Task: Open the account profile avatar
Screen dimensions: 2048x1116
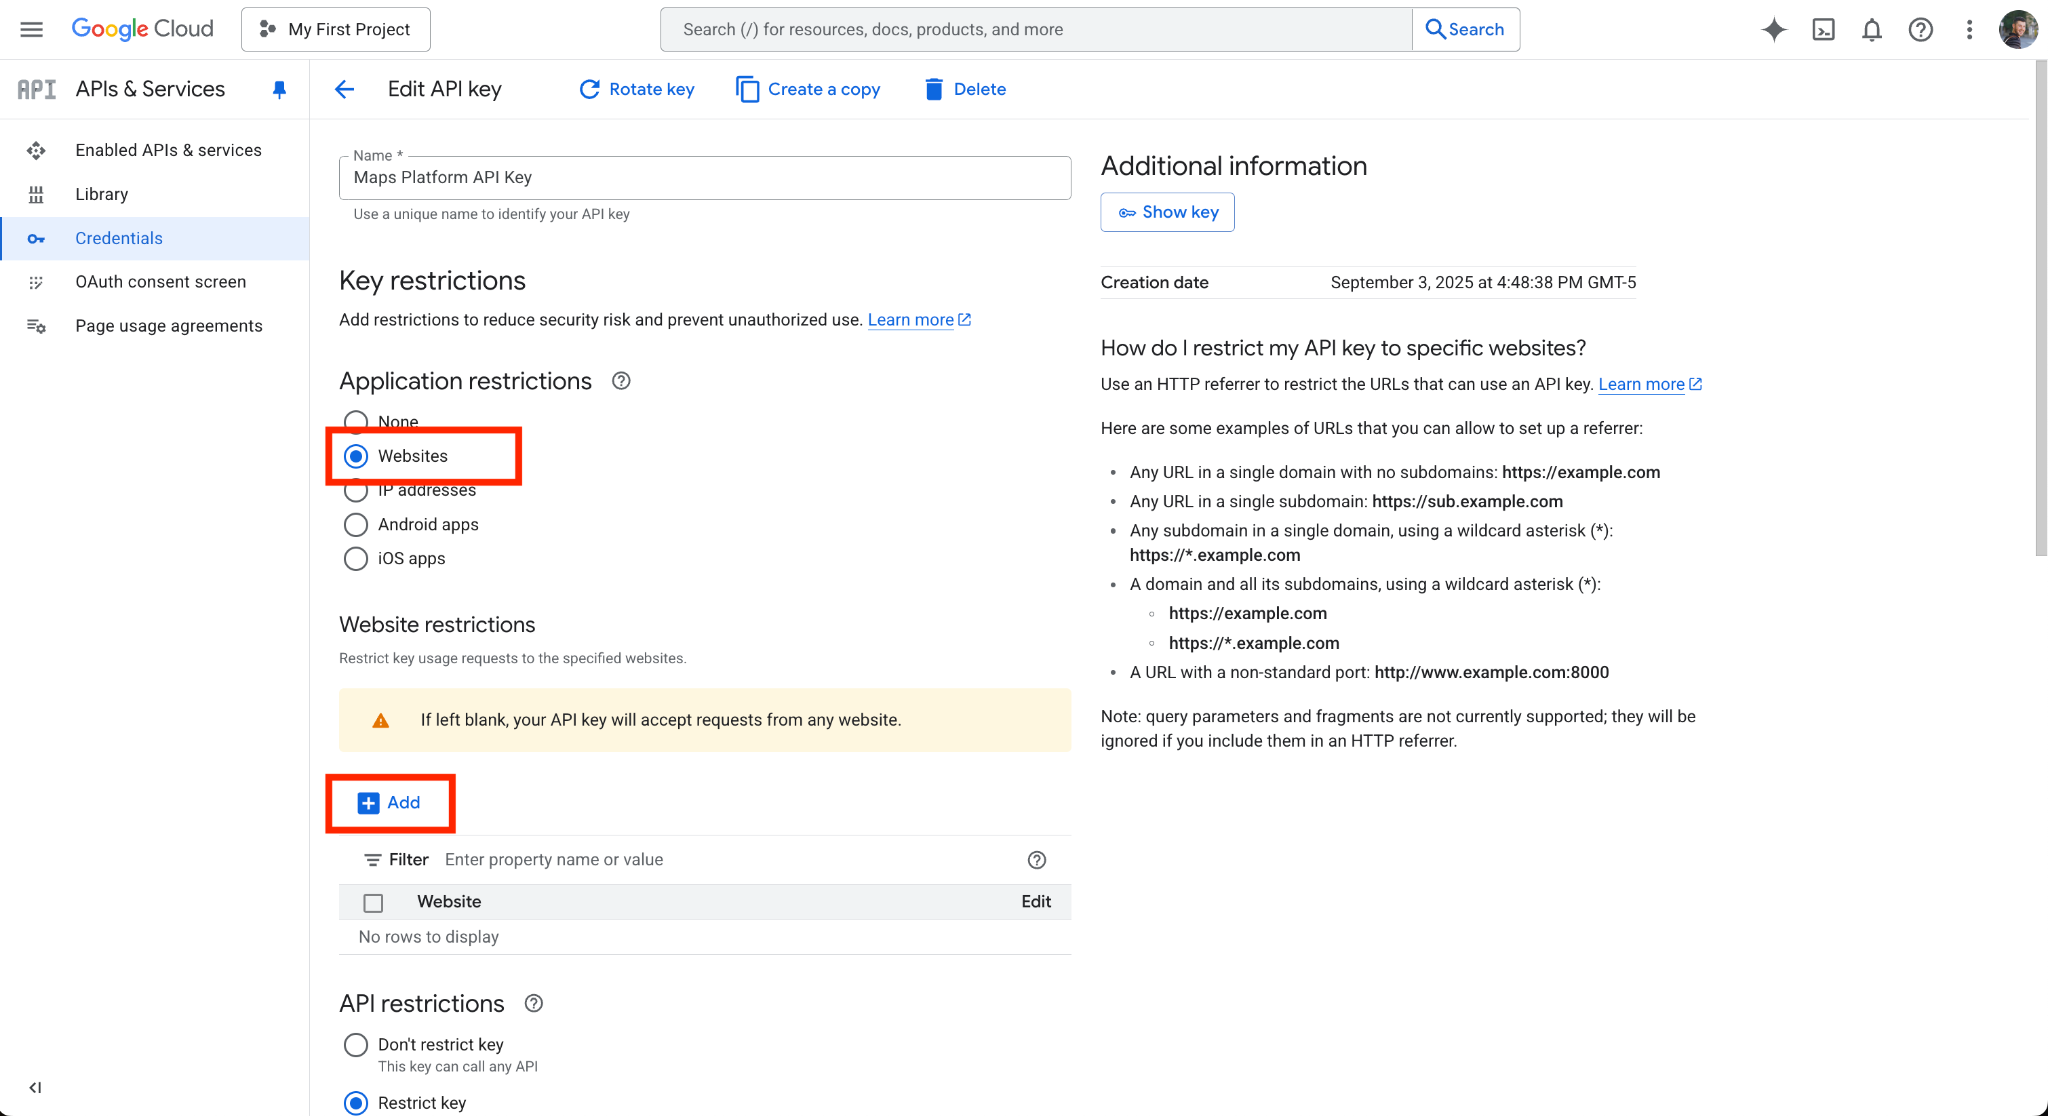Action: coord(2017,29)
